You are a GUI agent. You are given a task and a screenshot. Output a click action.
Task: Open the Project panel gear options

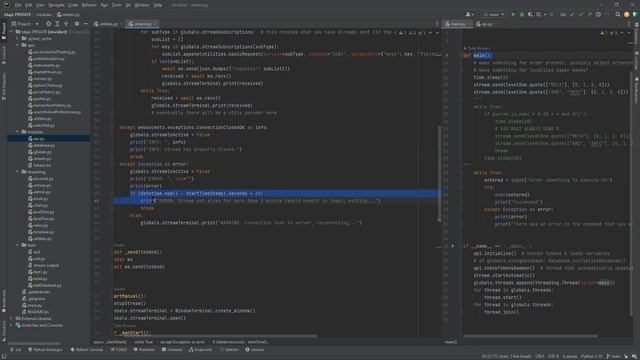(x=77, y=24)
